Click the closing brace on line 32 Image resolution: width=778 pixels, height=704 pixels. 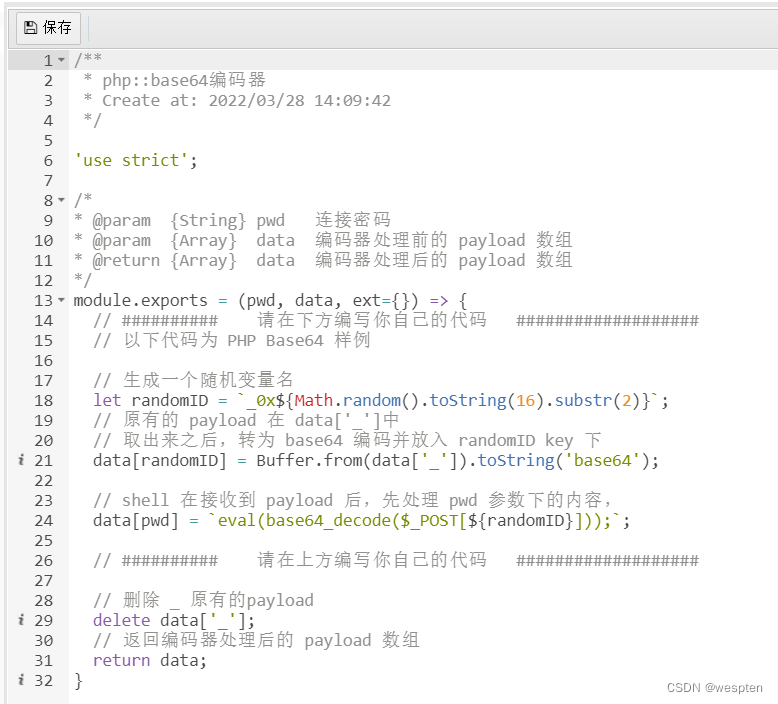[78, 680]
